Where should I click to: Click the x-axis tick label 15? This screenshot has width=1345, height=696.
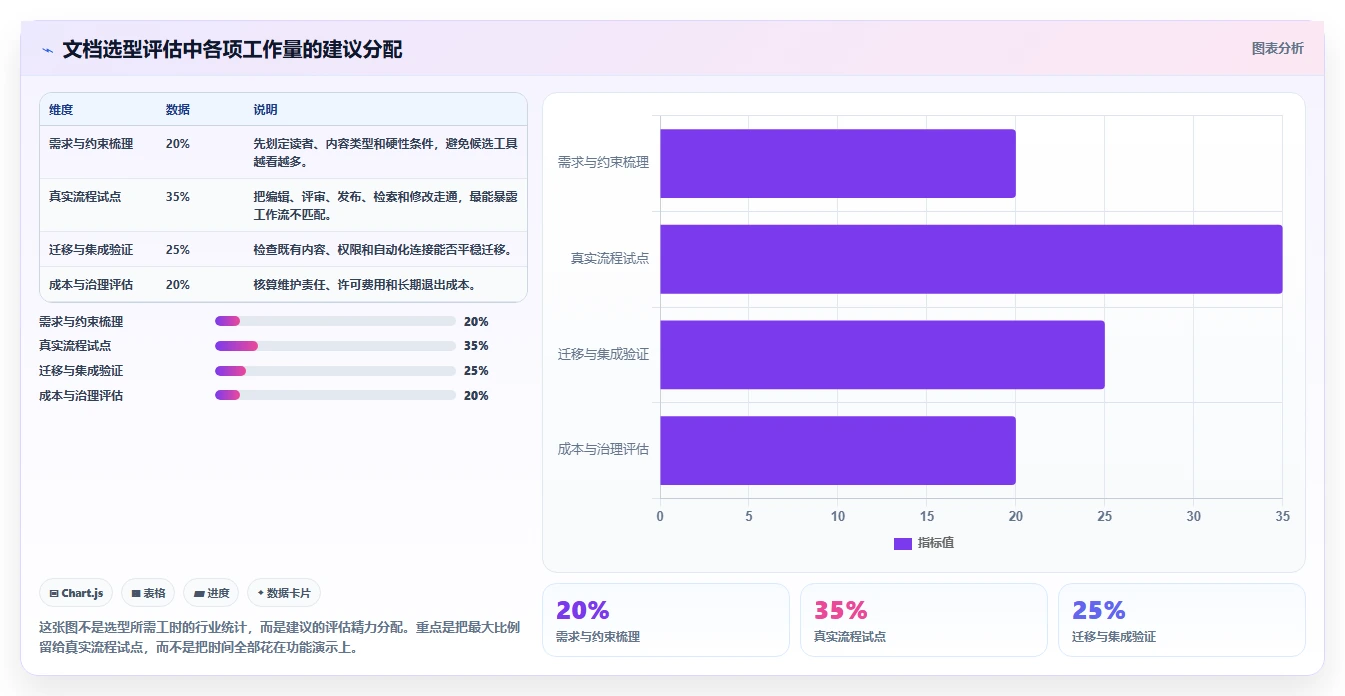(x=927, y=517)
